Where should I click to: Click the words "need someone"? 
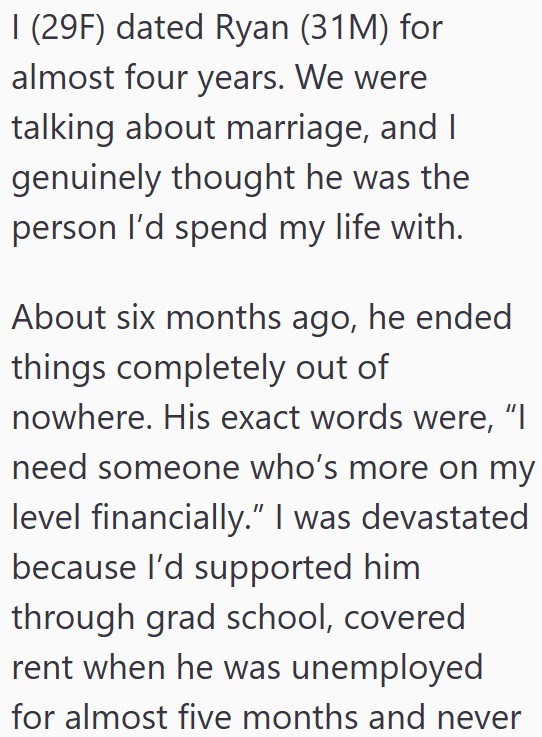coord(126,469)
